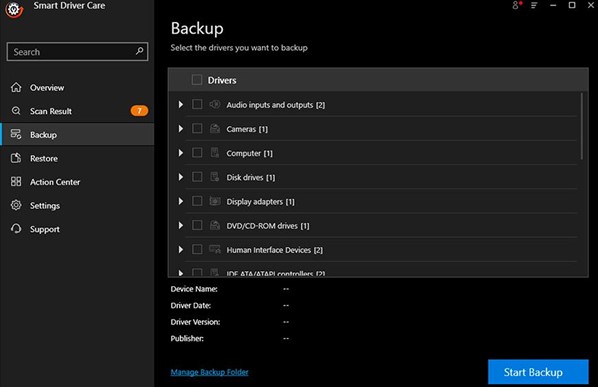
Task: Select the DVD/CD-ROM drives [1] row text
Action: [268, 226]
